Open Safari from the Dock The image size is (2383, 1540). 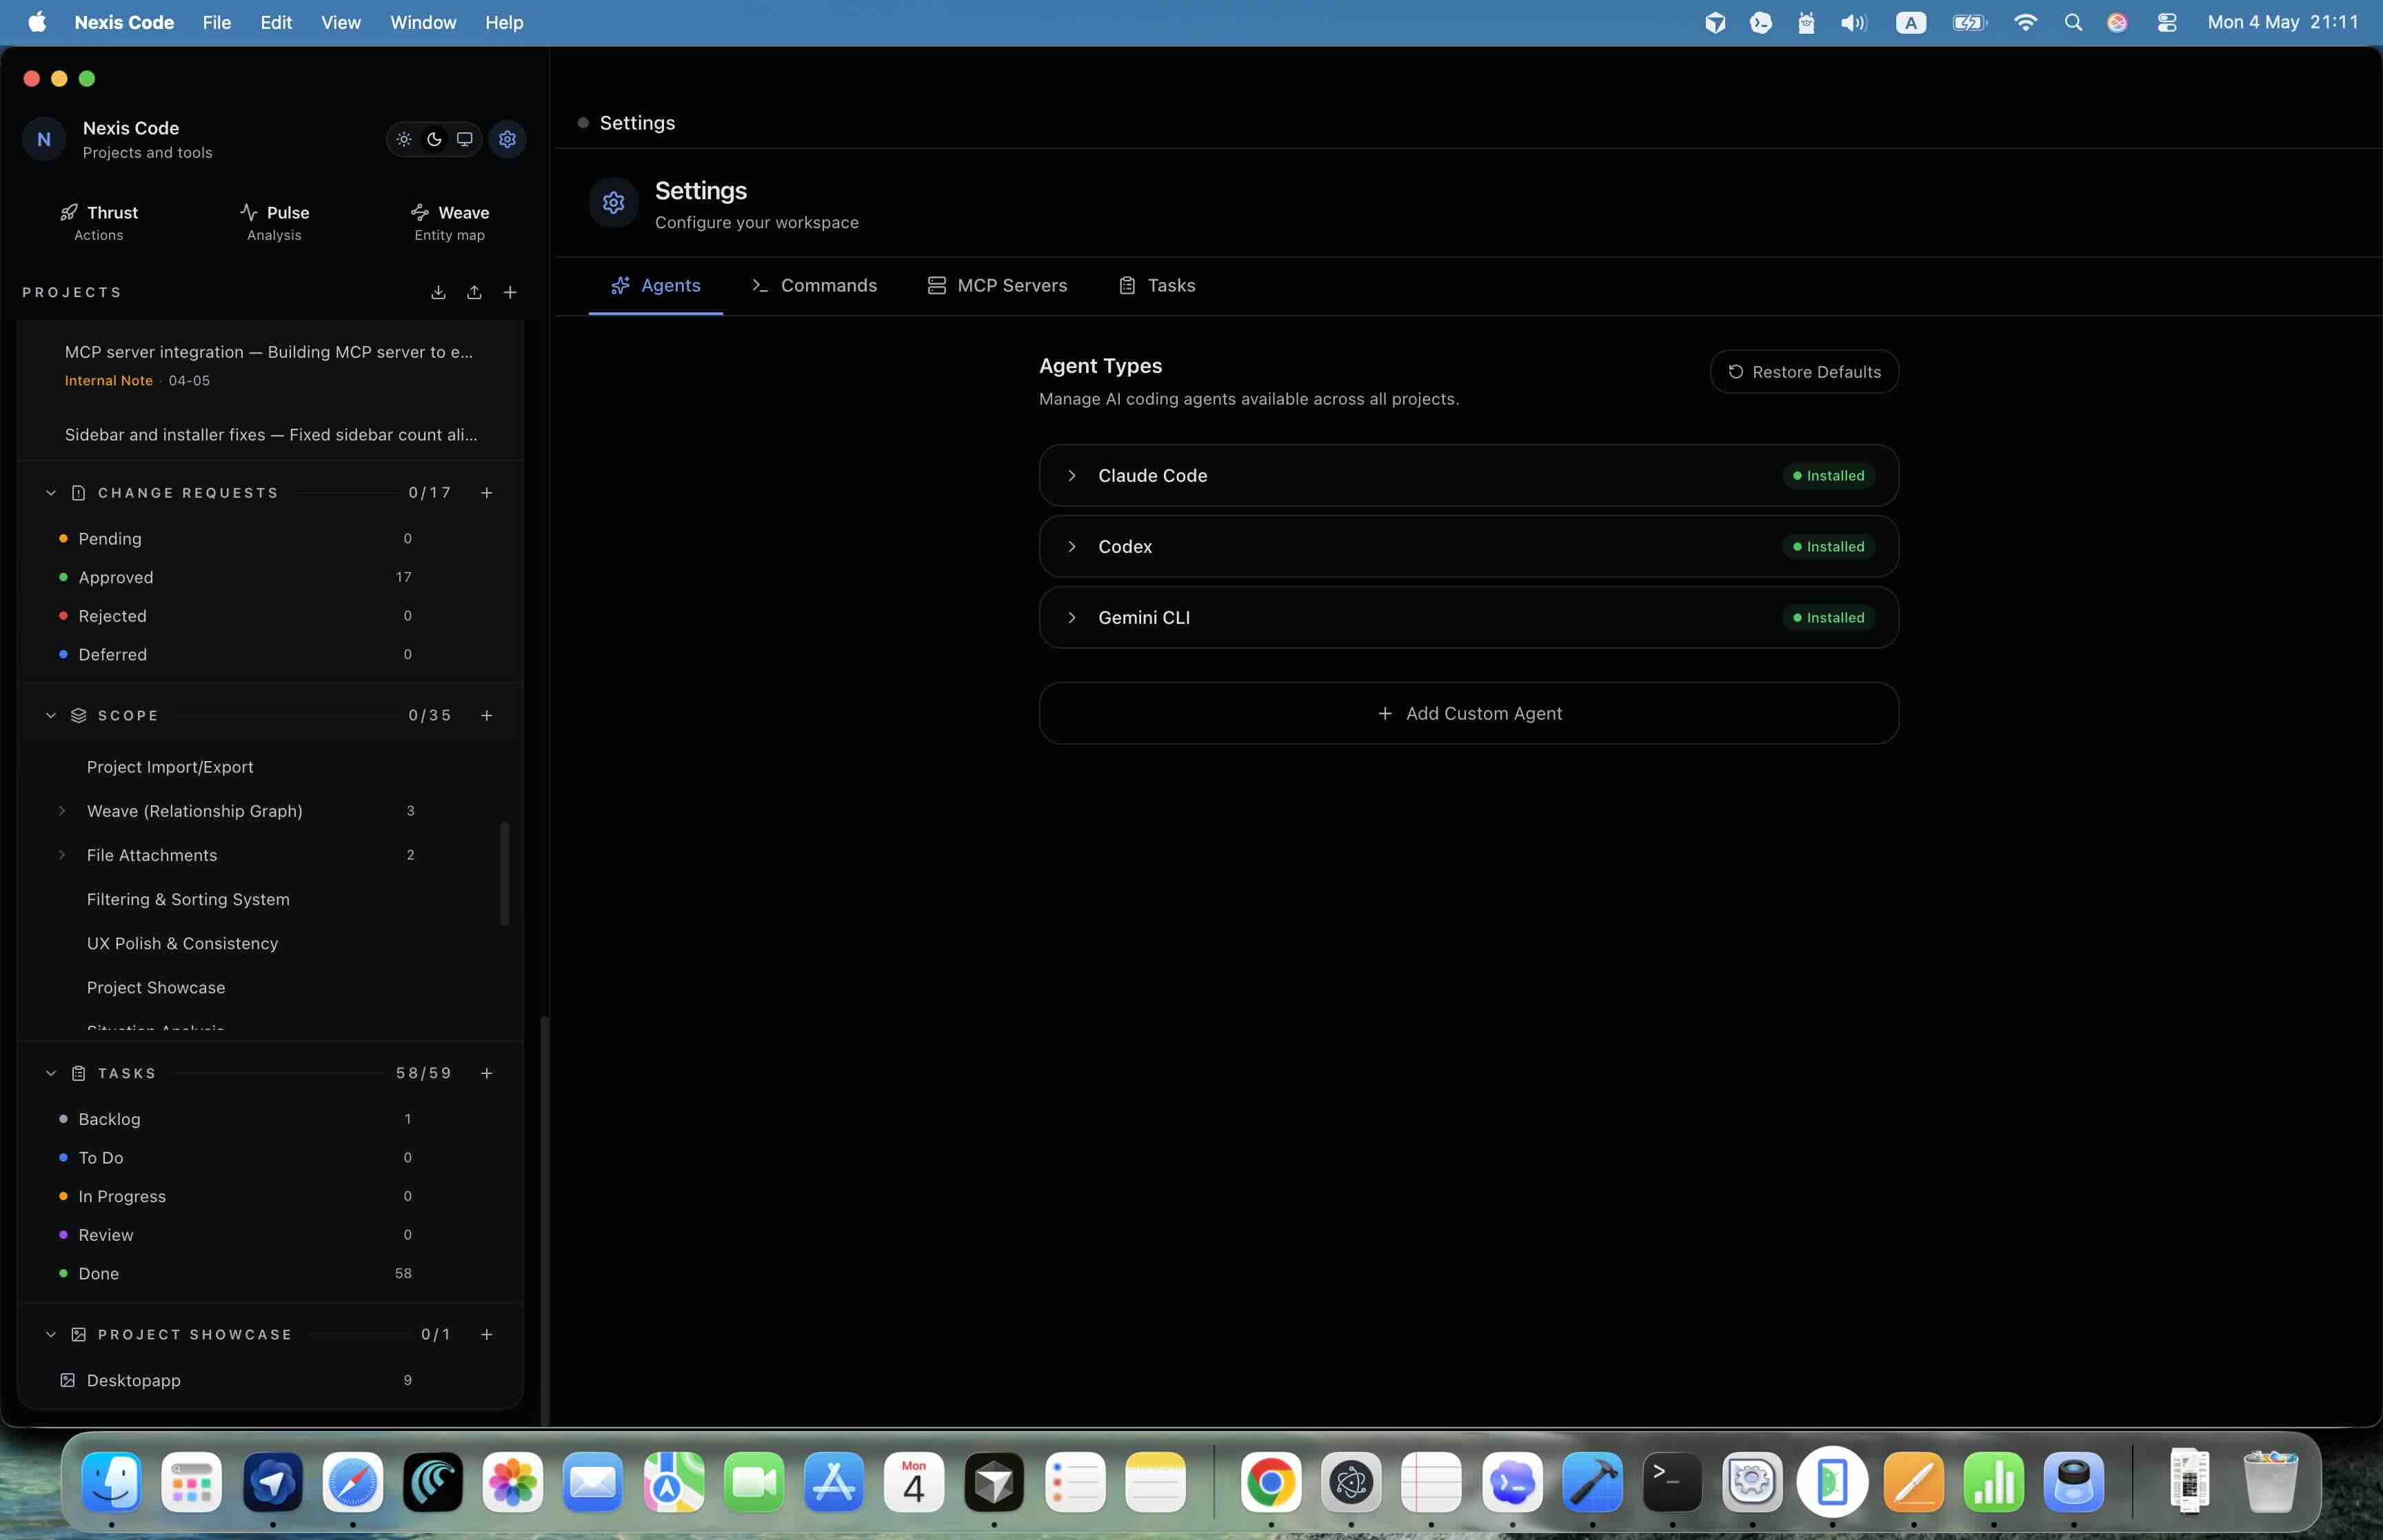(352, 1481)
